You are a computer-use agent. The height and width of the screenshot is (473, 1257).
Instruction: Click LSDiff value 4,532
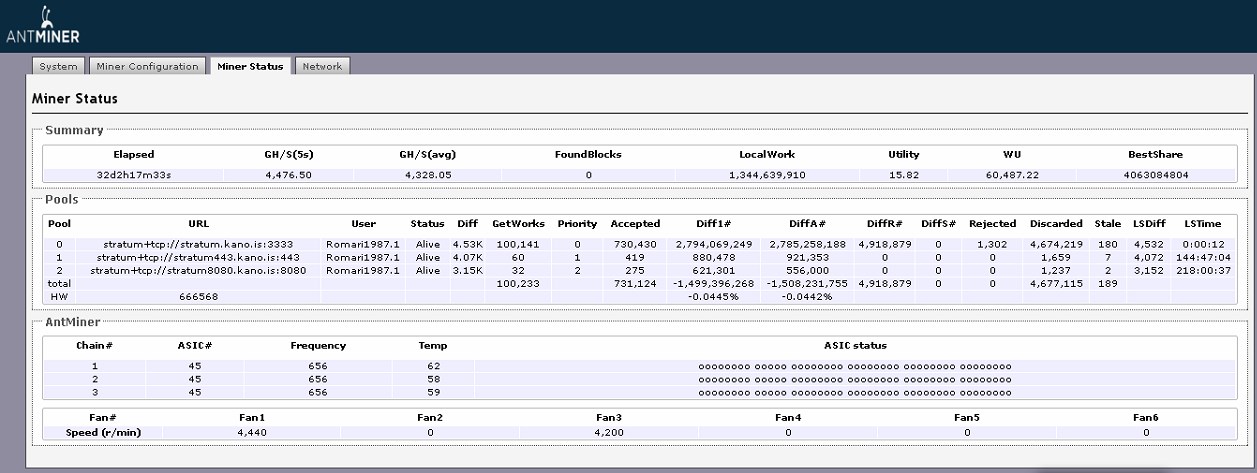tap(1149, 243)
